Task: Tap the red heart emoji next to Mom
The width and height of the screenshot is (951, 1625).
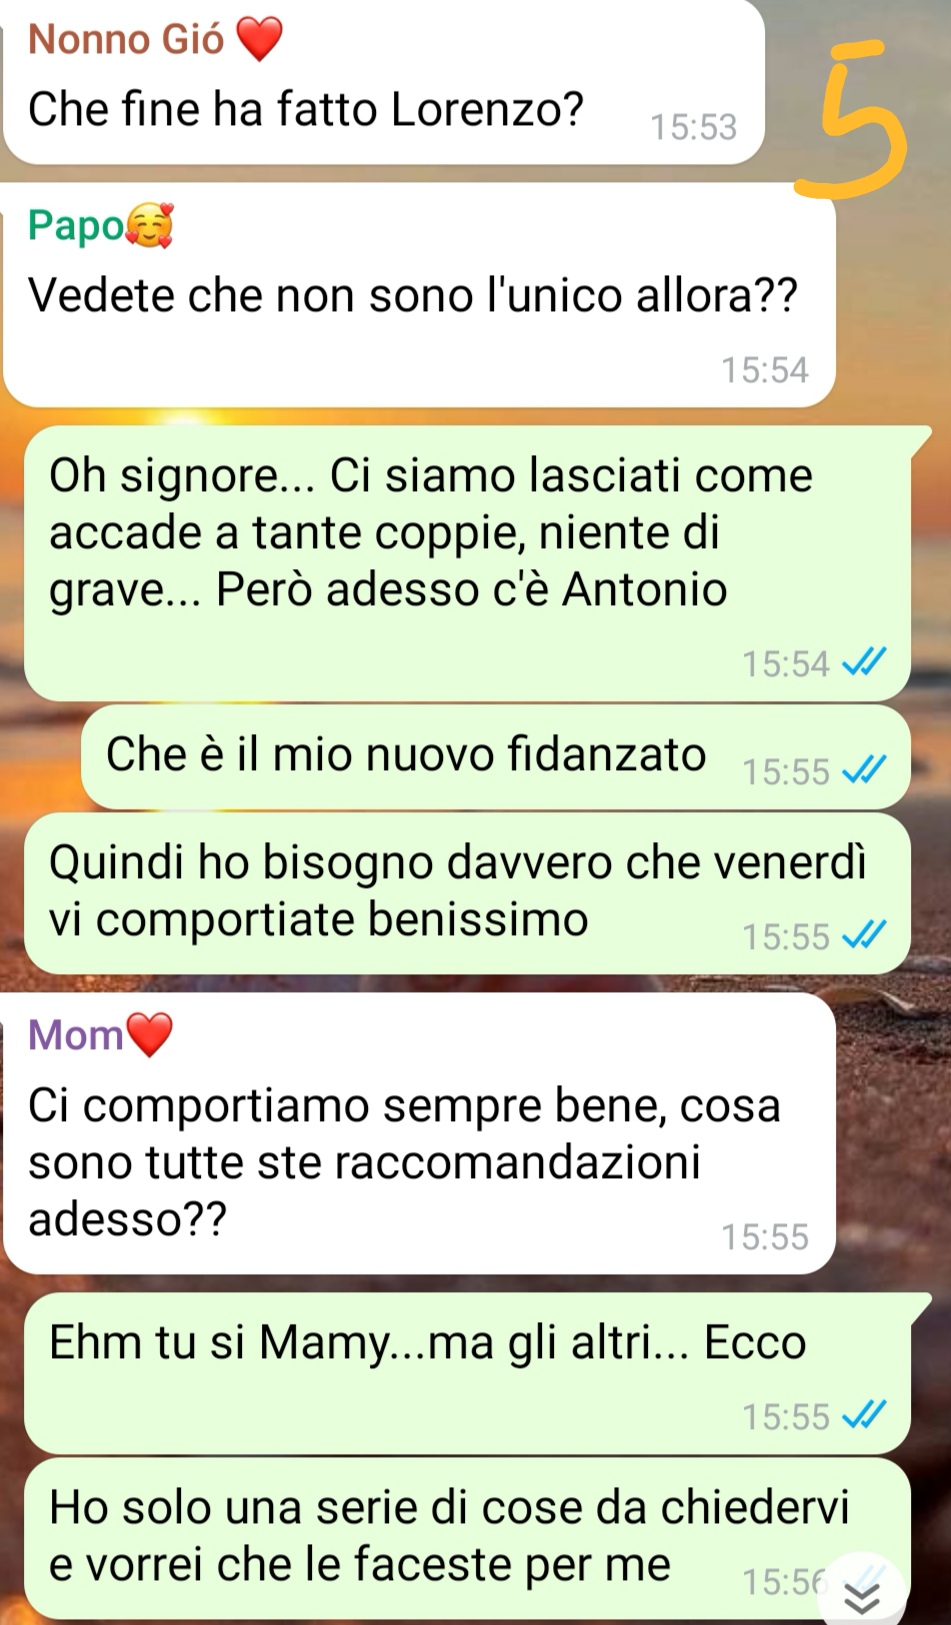Action: tap(149, 1035)
